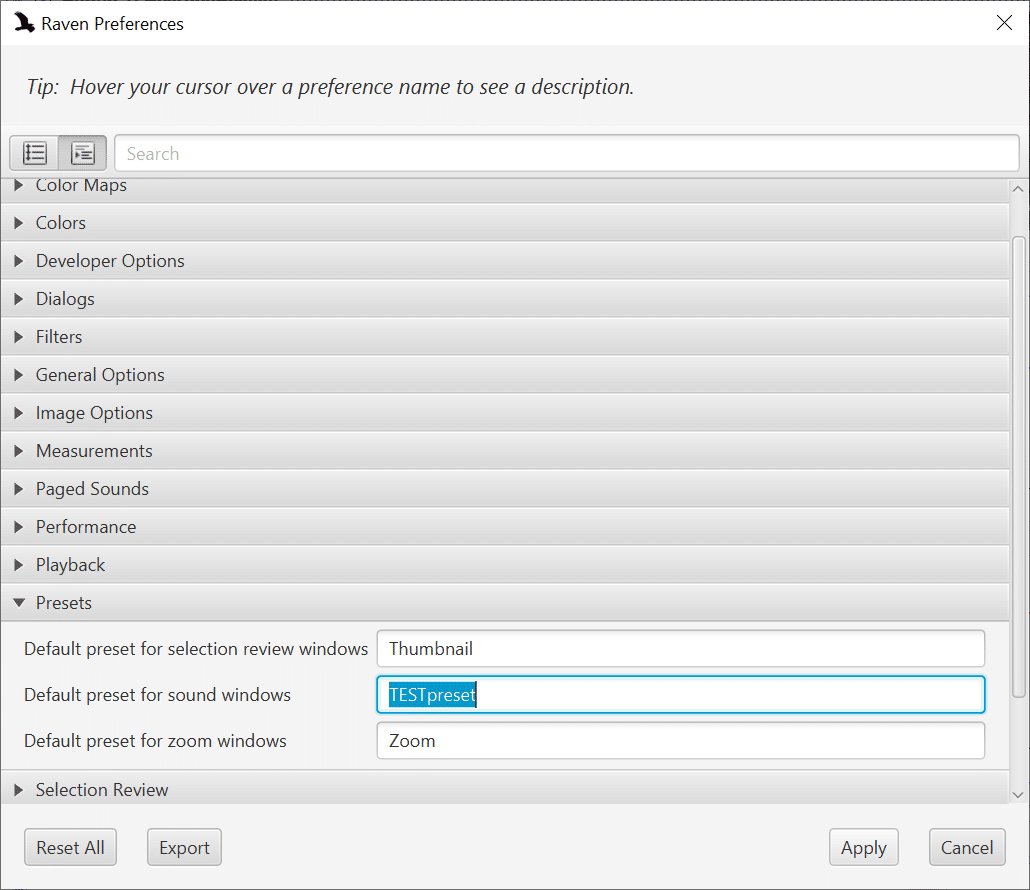Select the Playback header label
The image size is (1030, 890).
[70, 565]
